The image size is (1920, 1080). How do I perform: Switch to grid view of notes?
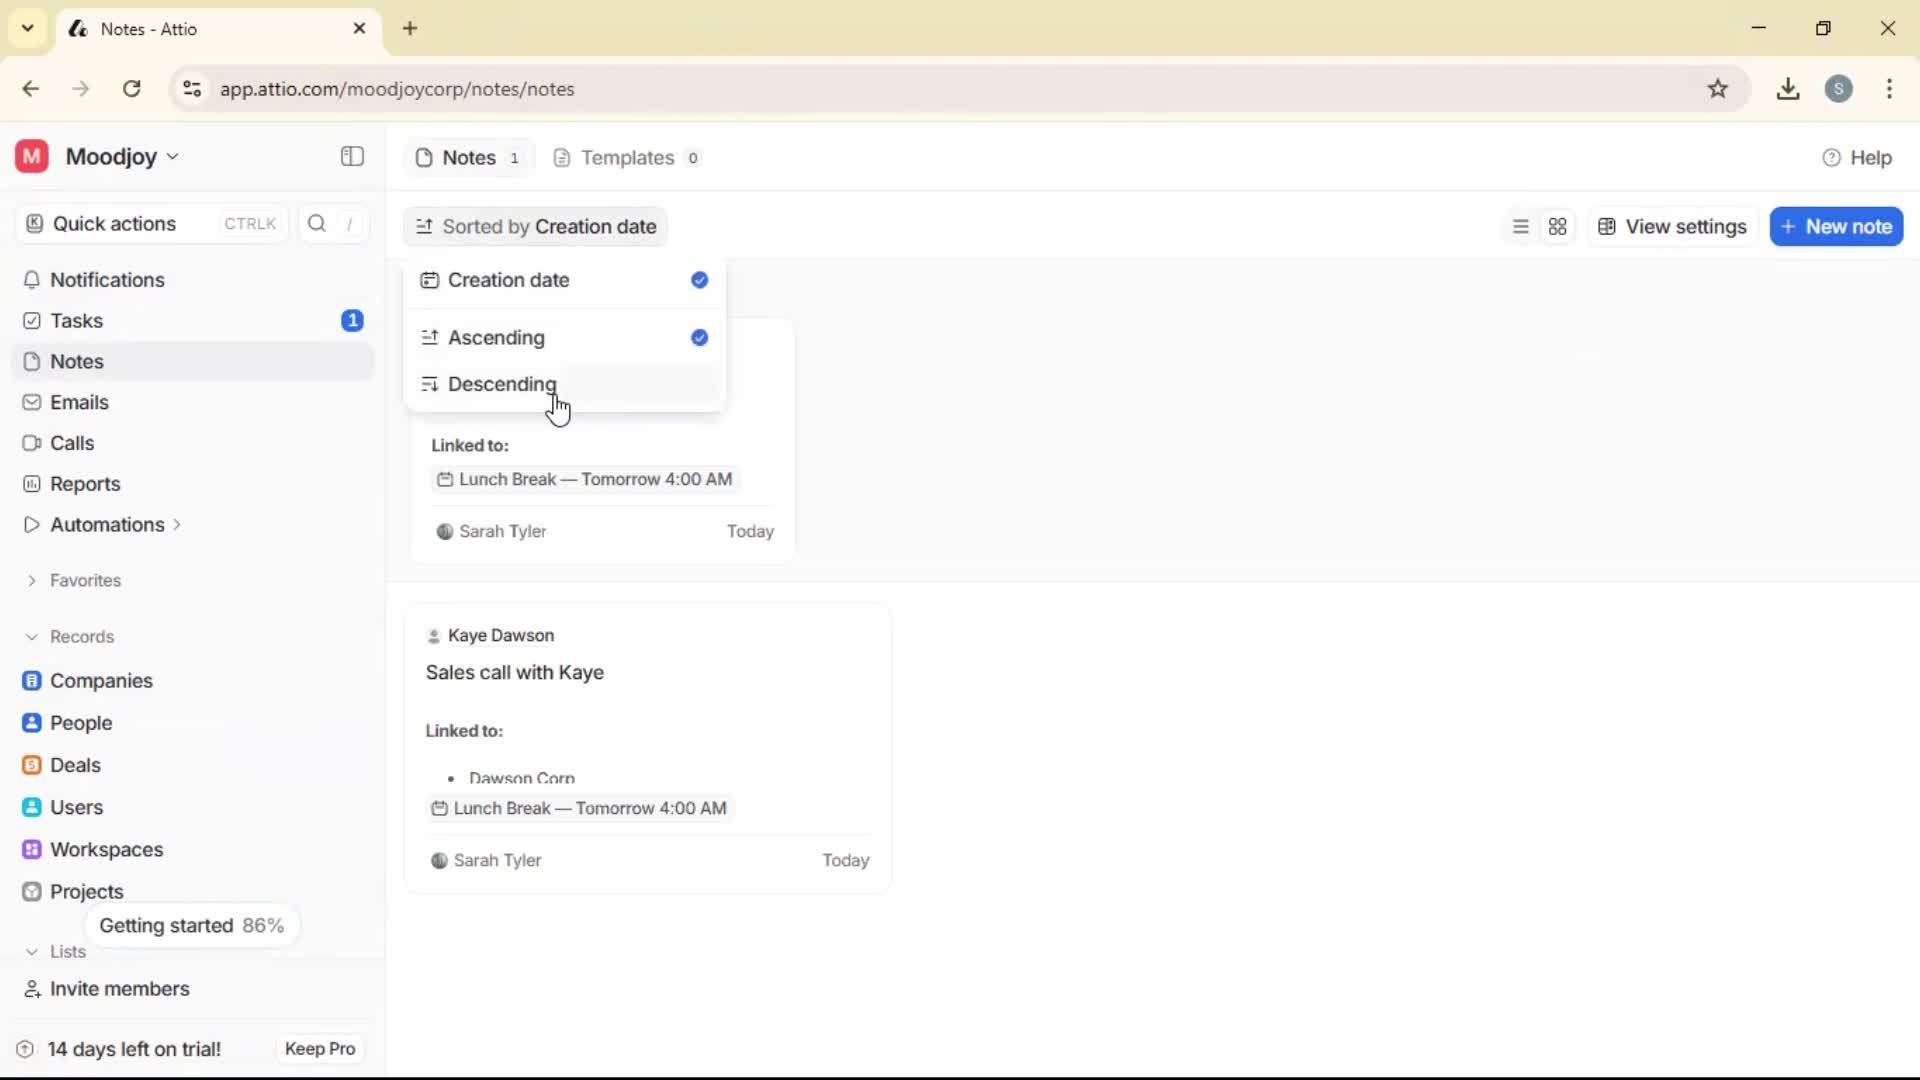(1557, 226)
